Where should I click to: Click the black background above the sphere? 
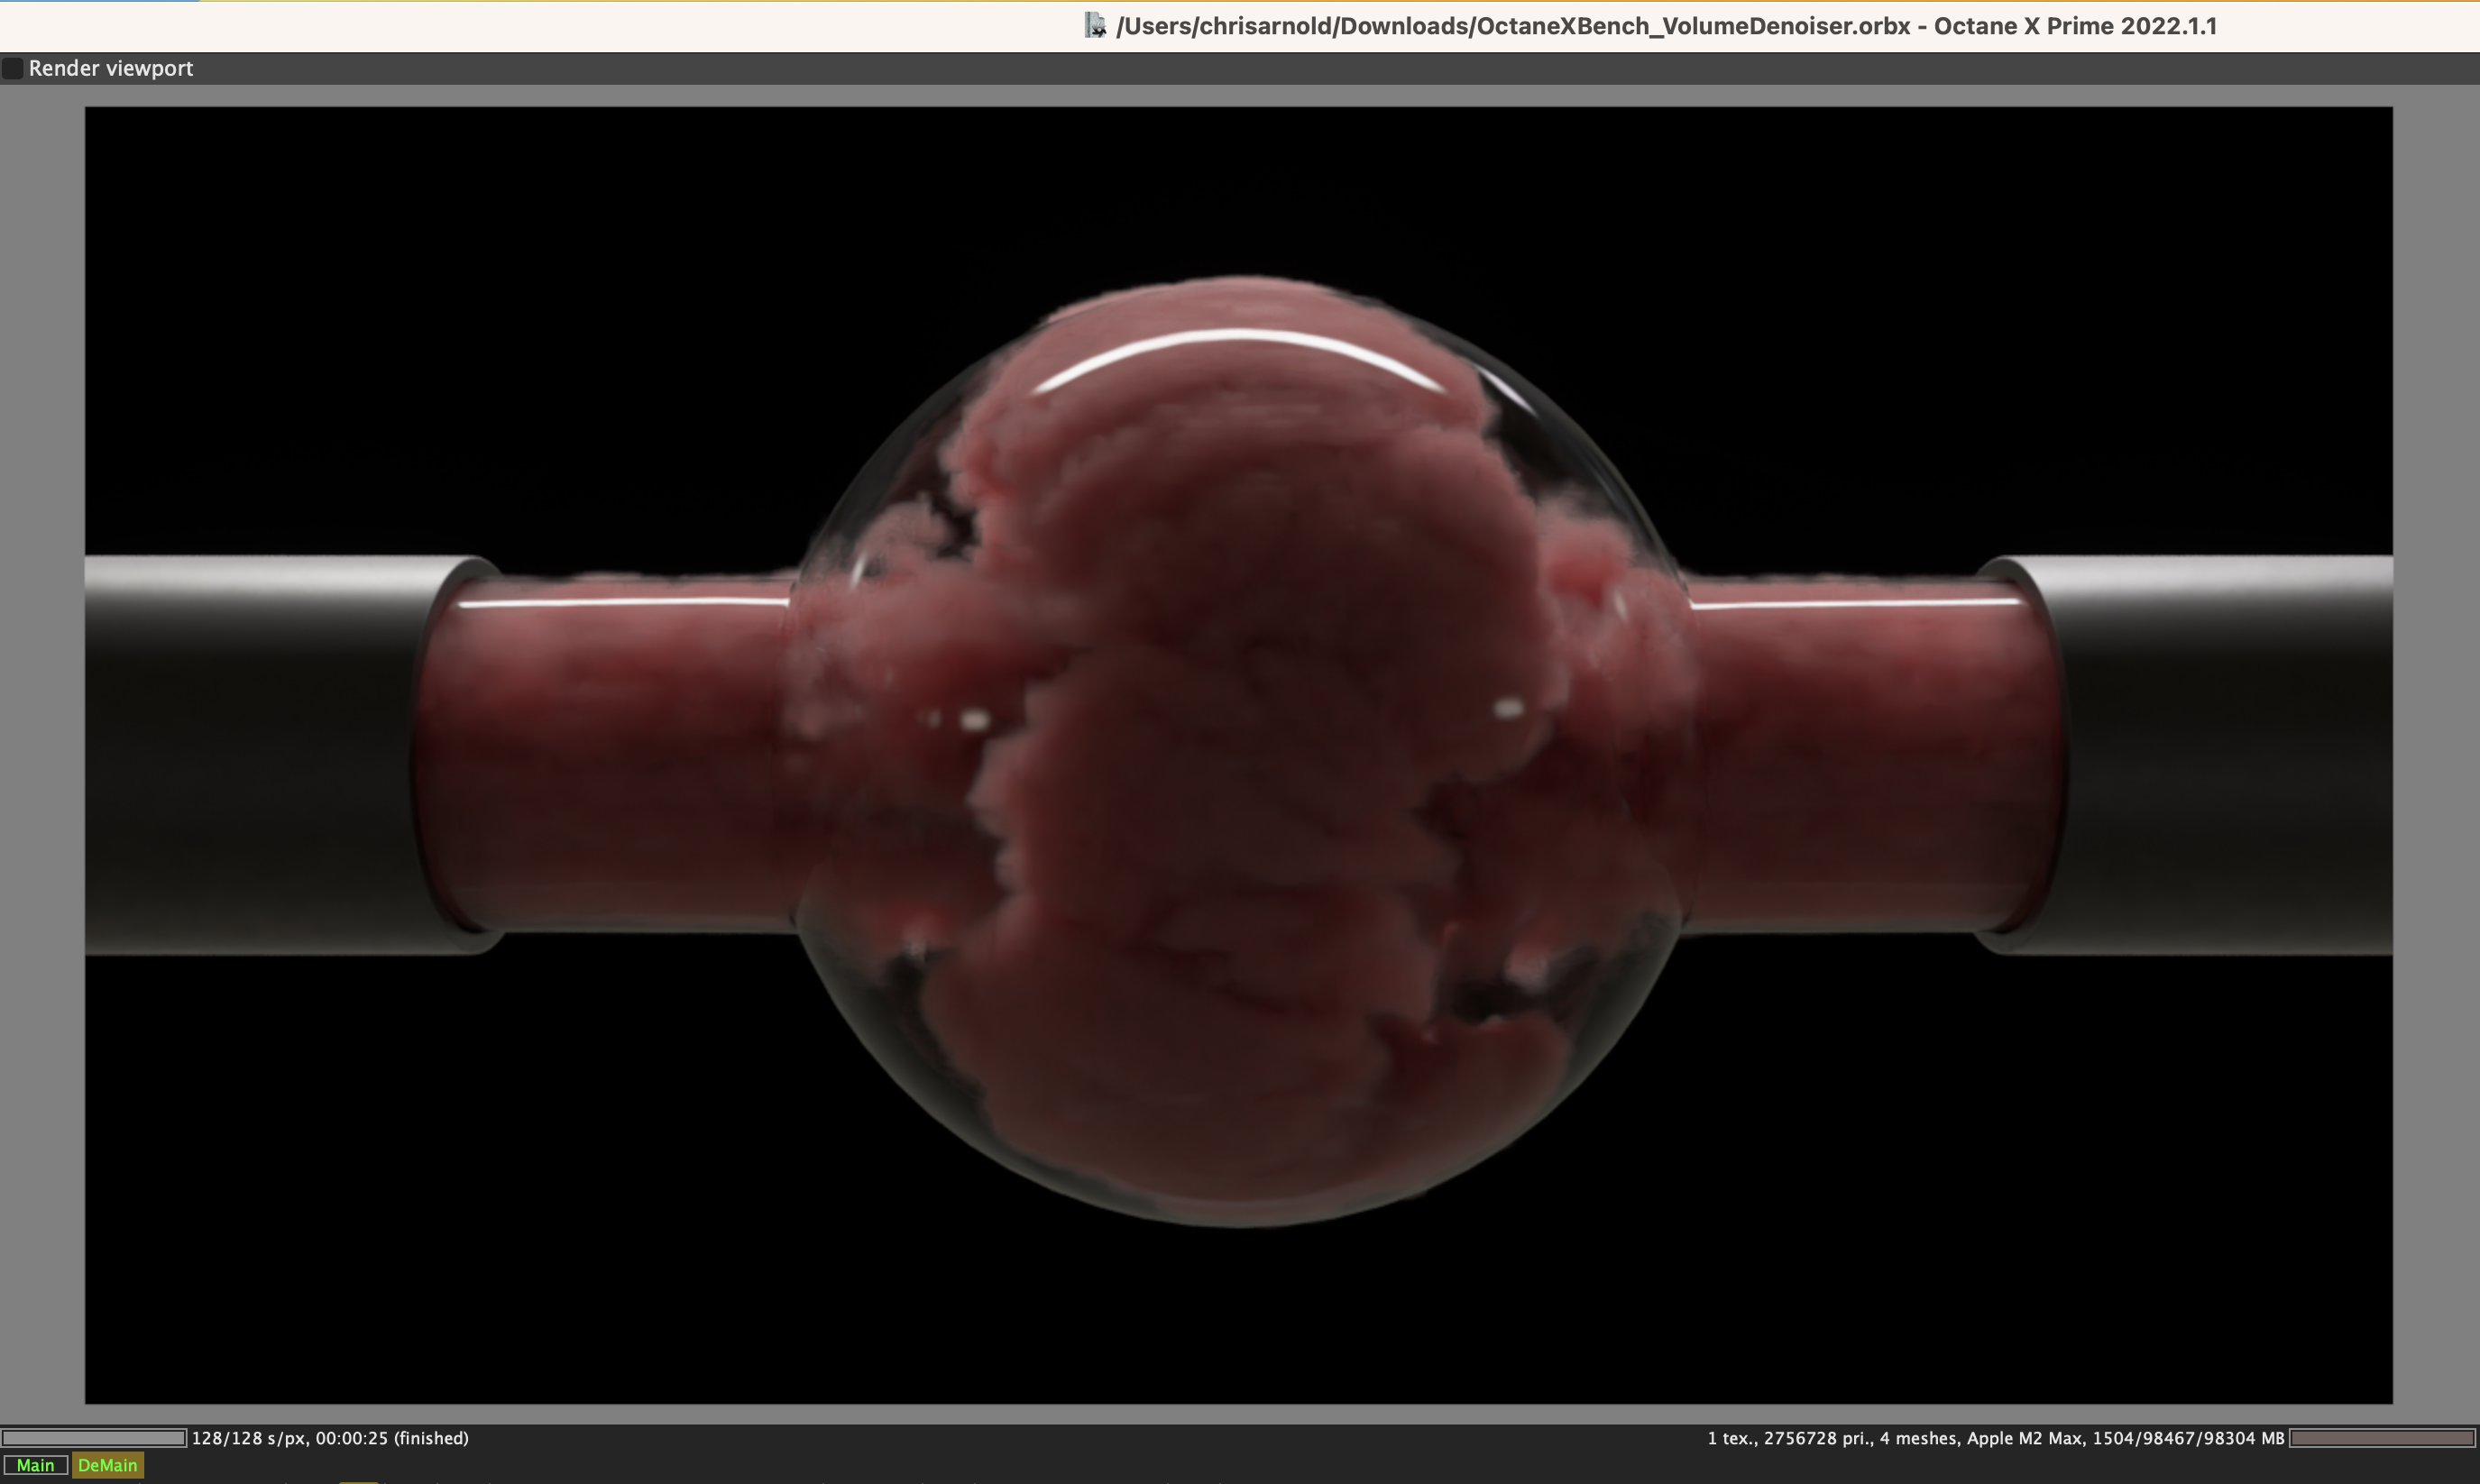(1240, 180)
